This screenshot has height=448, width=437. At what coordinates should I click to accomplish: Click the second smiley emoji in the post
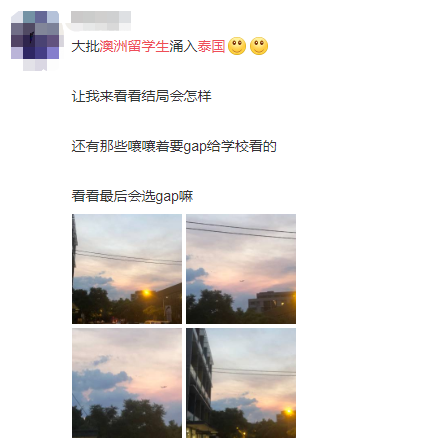(x=259, y=46)
